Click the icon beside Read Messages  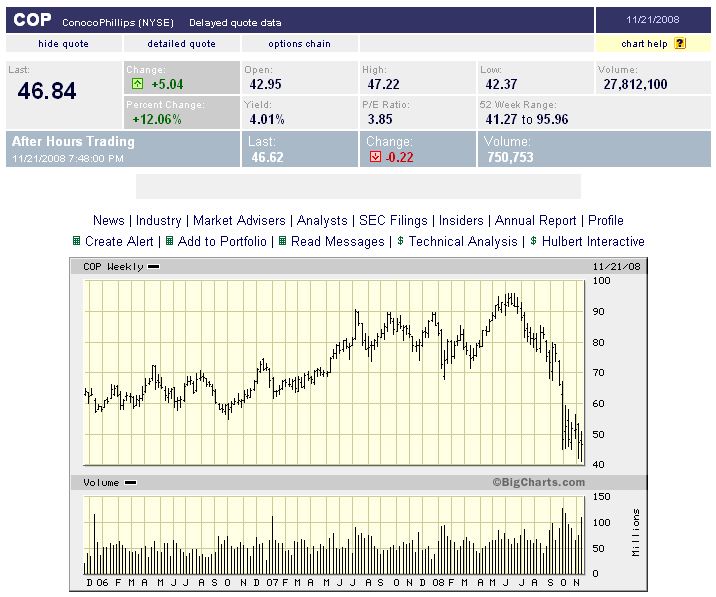pos(282,241)
